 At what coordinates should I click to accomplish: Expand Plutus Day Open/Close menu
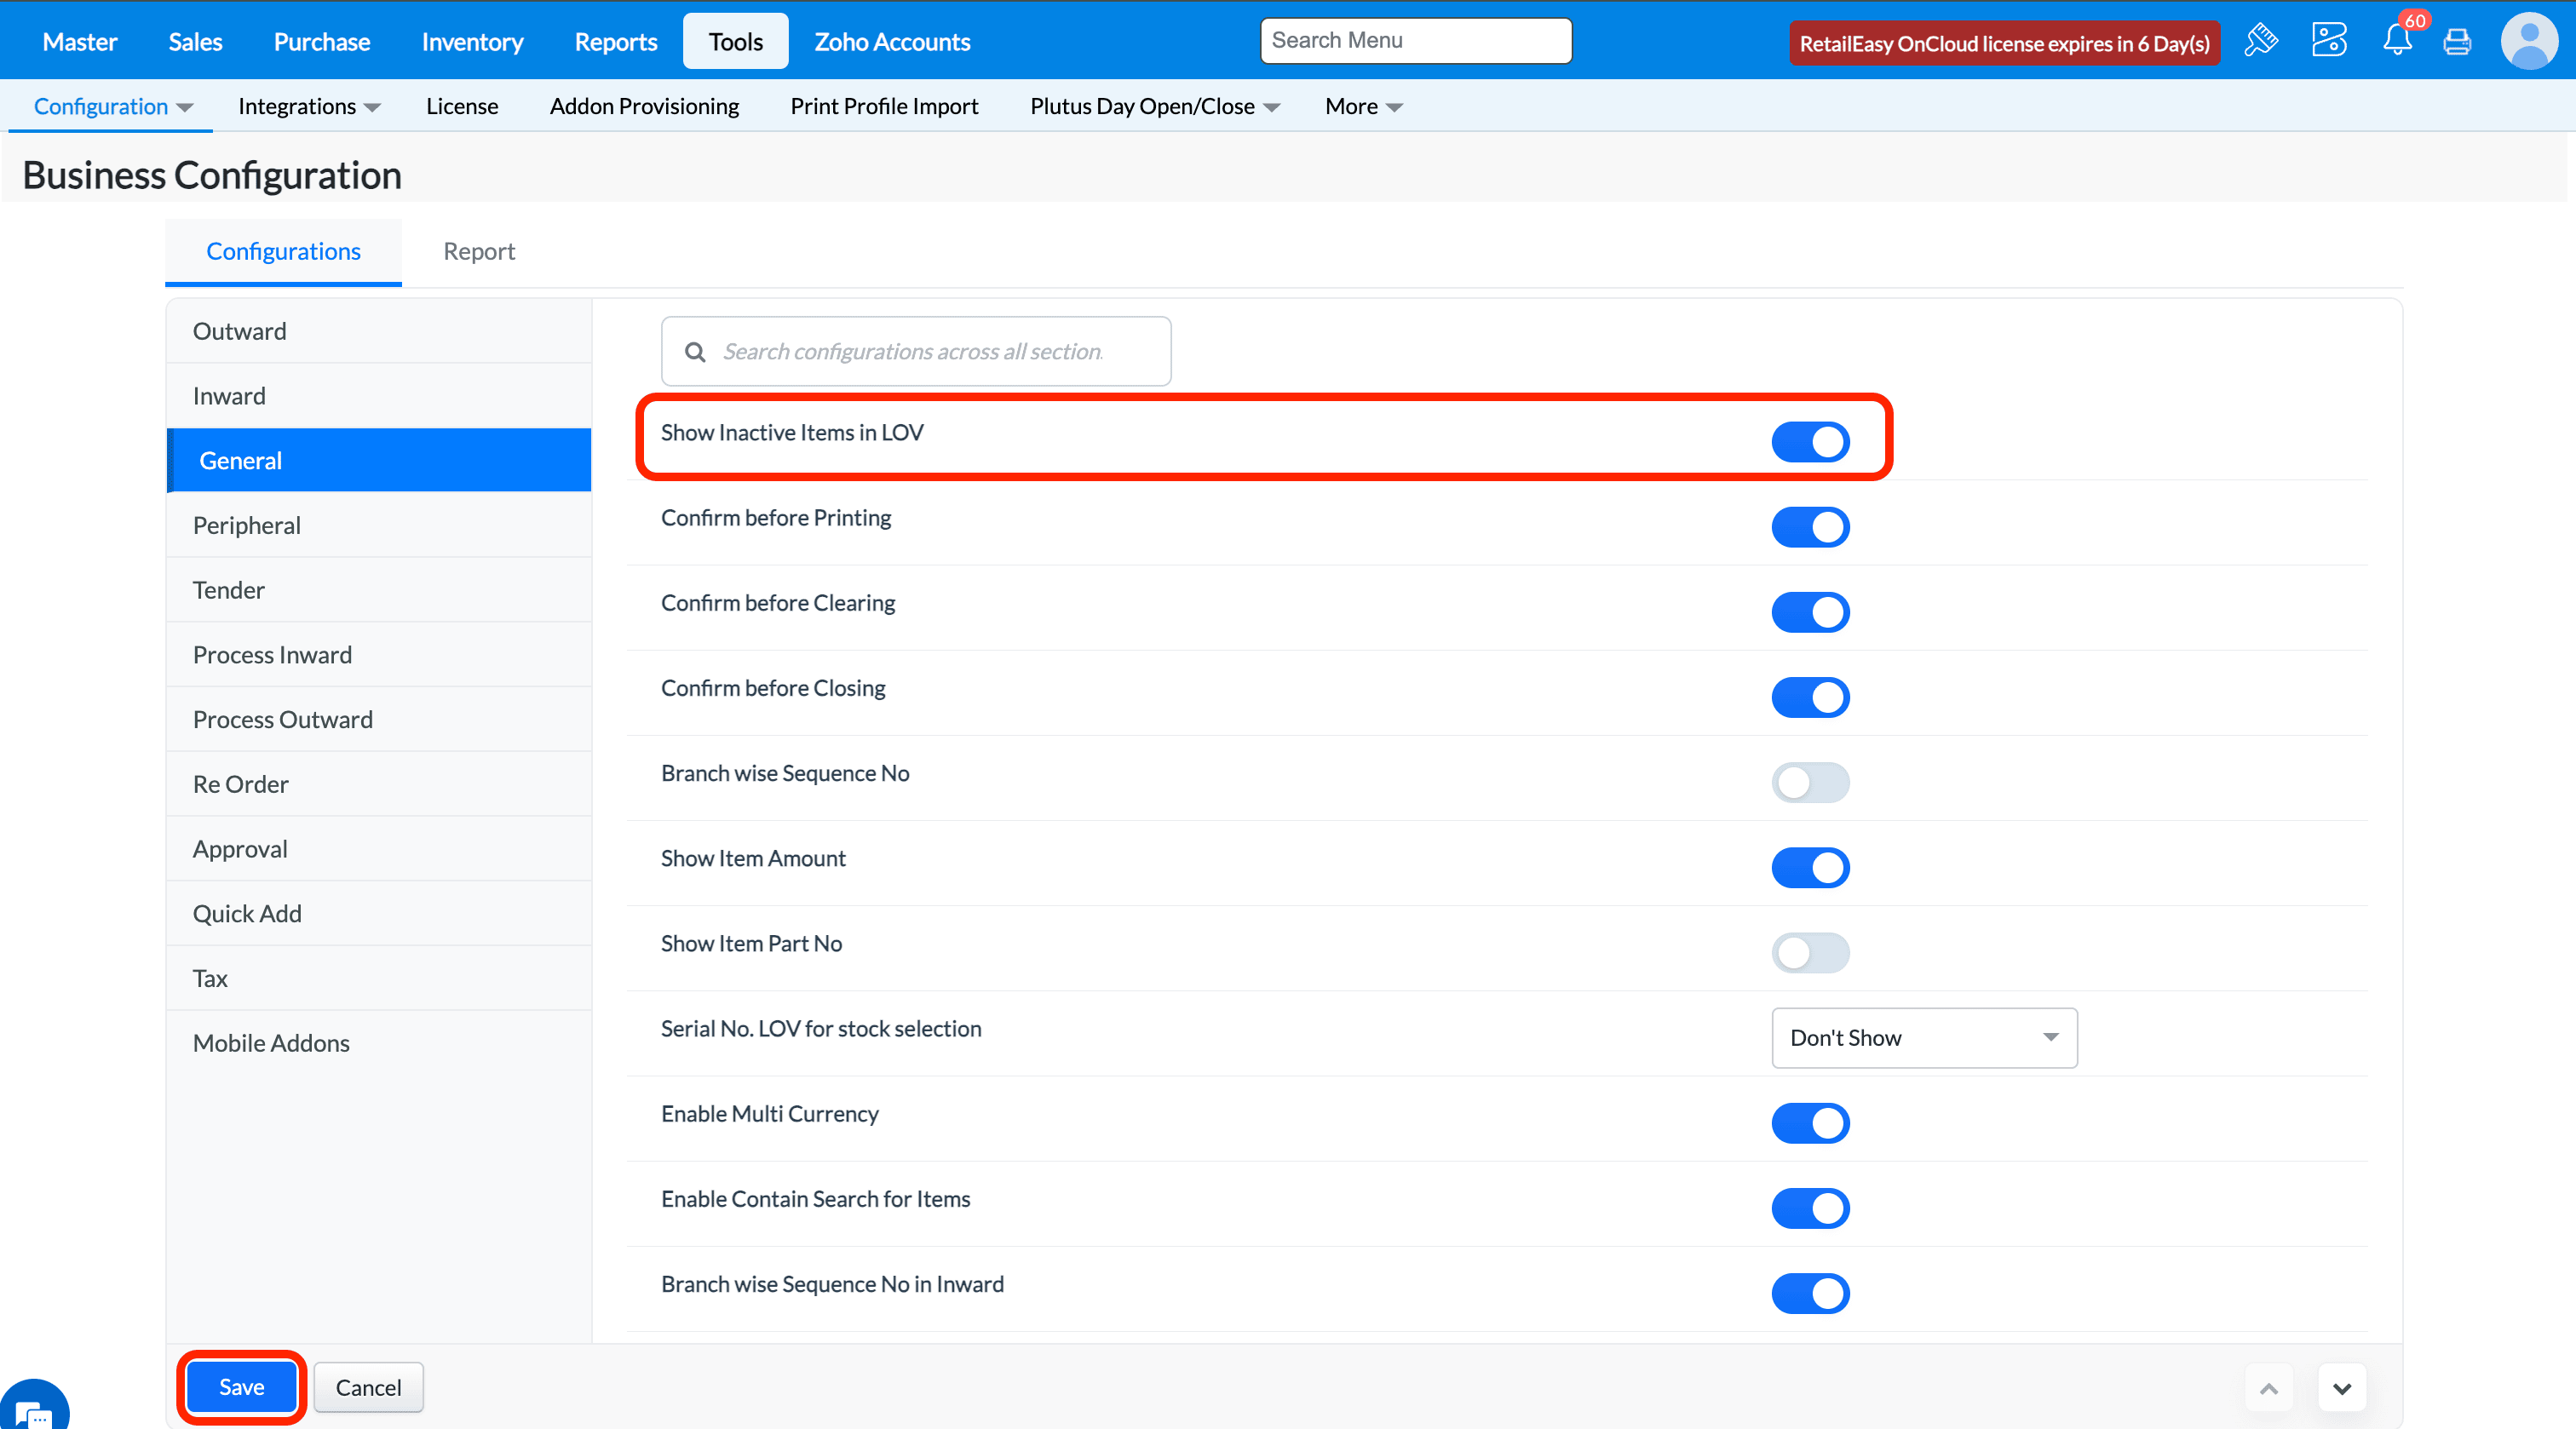point(1154,106)
